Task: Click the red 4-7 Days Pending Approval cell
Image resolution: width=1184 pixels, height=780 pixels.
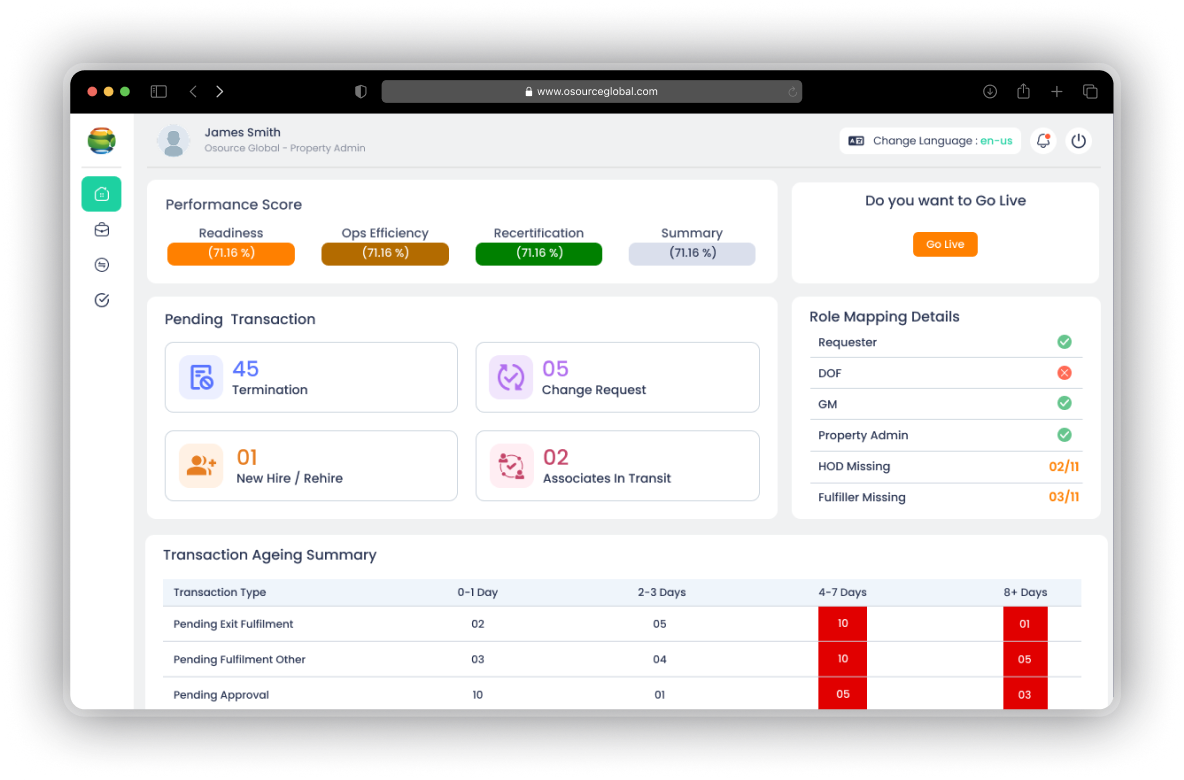Action: pyautogui.click(x=843, y=694)
